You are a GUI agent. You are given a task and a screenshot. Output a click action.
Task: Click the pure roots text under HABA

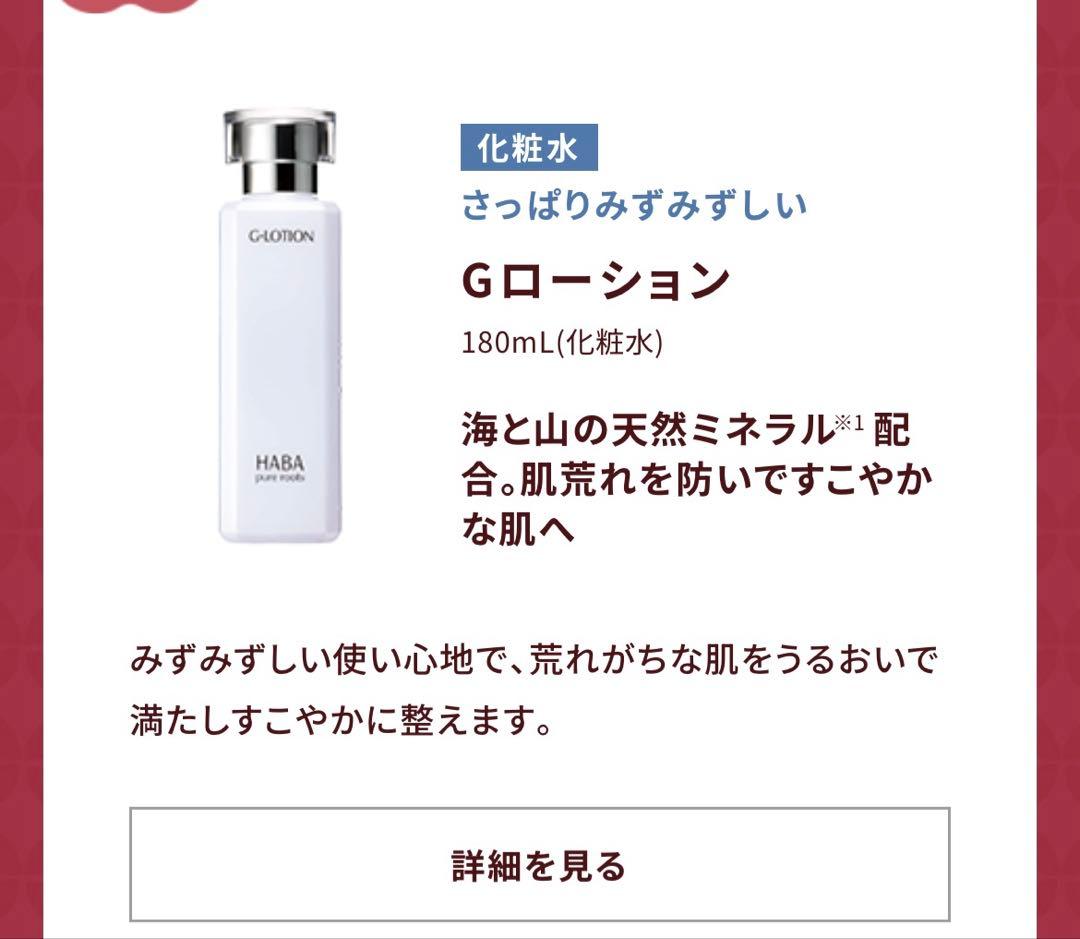tap(280, 478)
